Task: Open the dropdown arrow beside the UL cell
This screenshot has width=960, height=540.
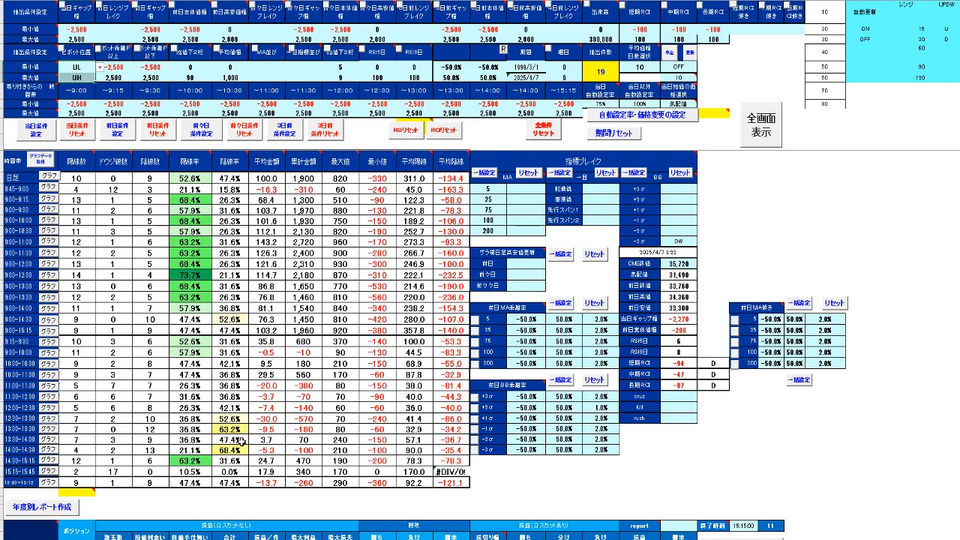Action: [99, 67]
